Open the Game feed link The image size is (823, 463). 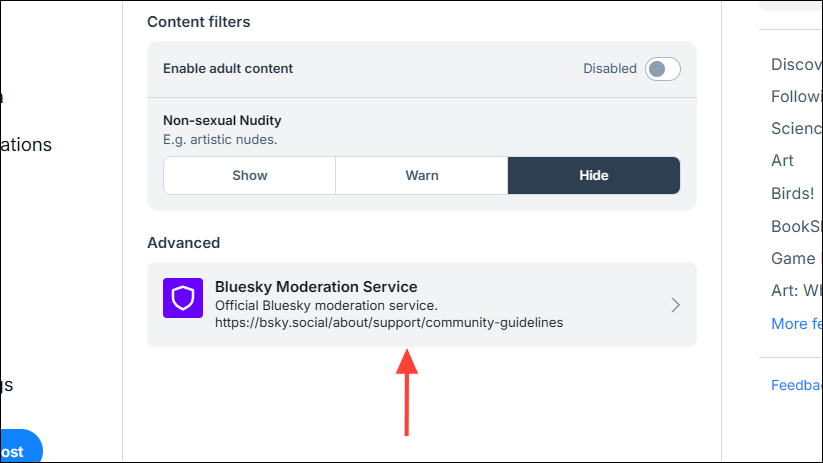pyautogui.click(x=793, y=258)
